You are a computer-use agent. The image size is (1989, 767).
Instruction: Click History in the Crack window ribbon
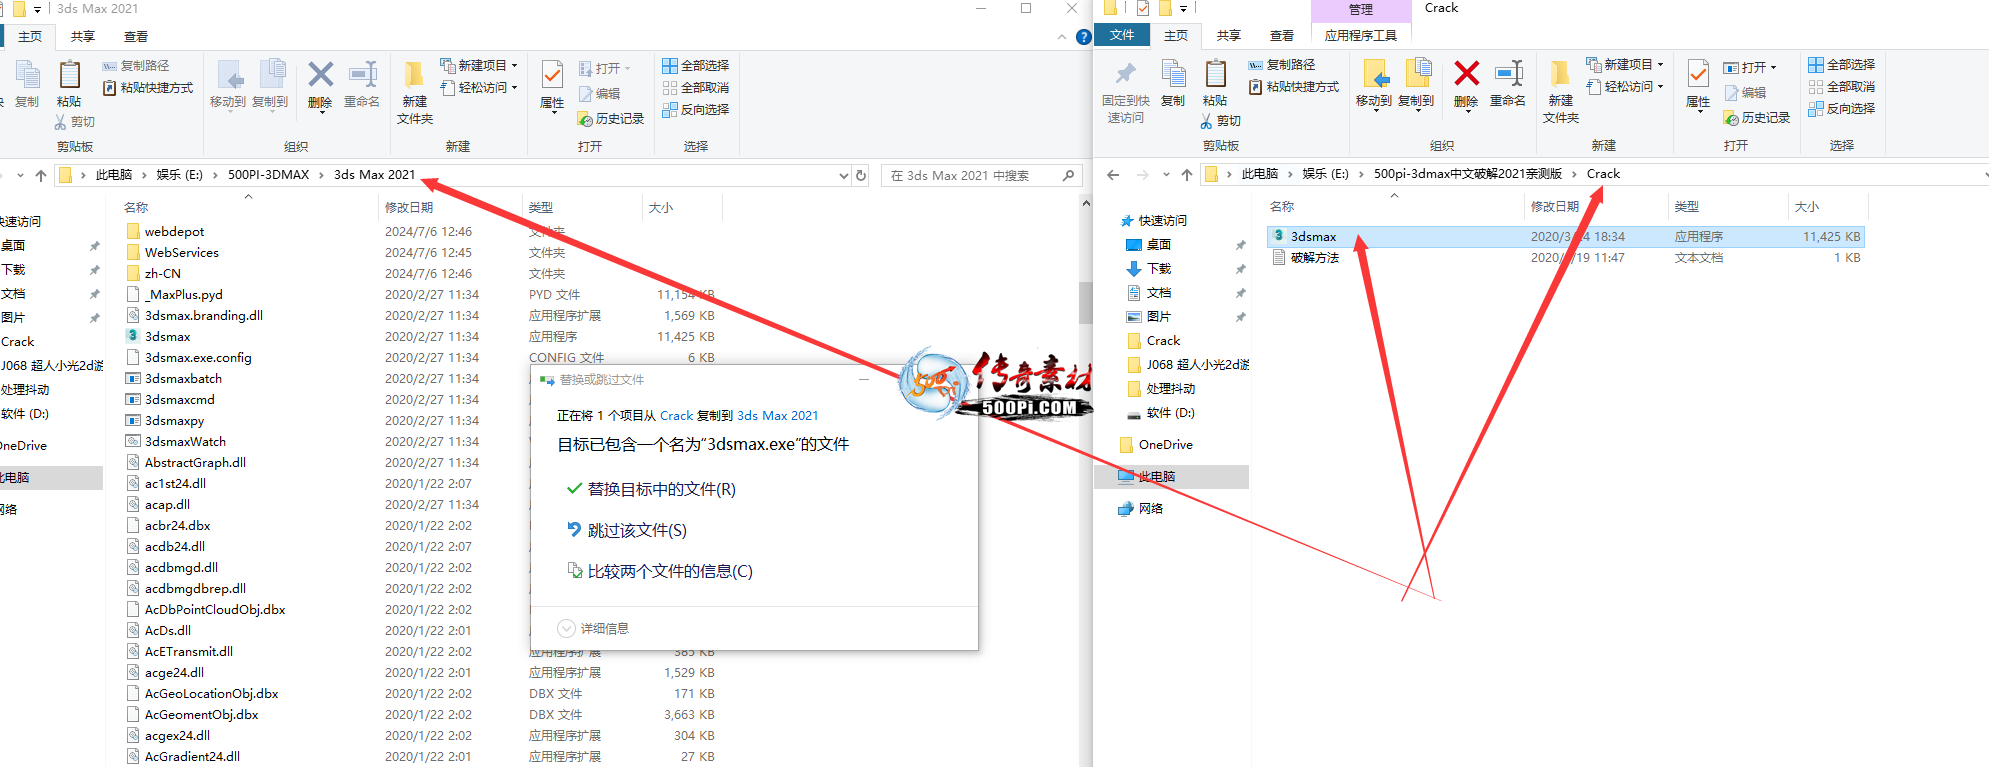[1757, 117]
